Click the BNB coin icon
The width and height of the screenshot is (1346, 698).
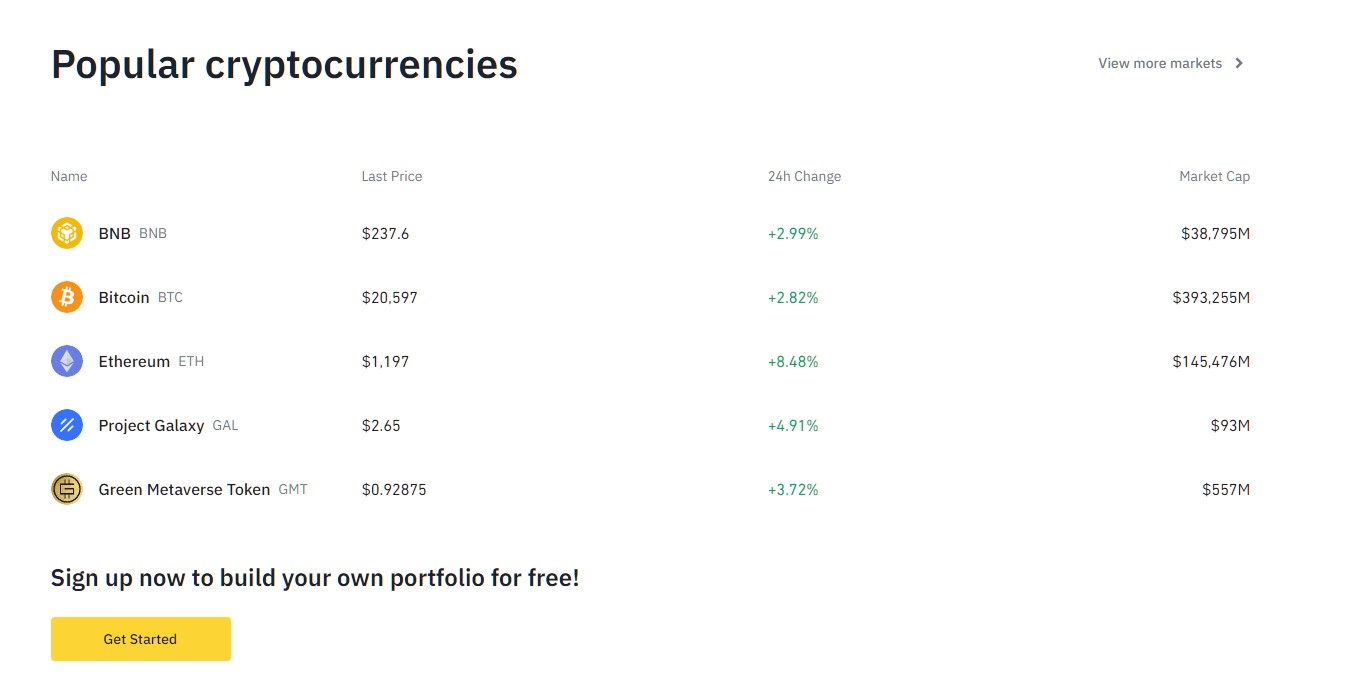pos(67,233)
